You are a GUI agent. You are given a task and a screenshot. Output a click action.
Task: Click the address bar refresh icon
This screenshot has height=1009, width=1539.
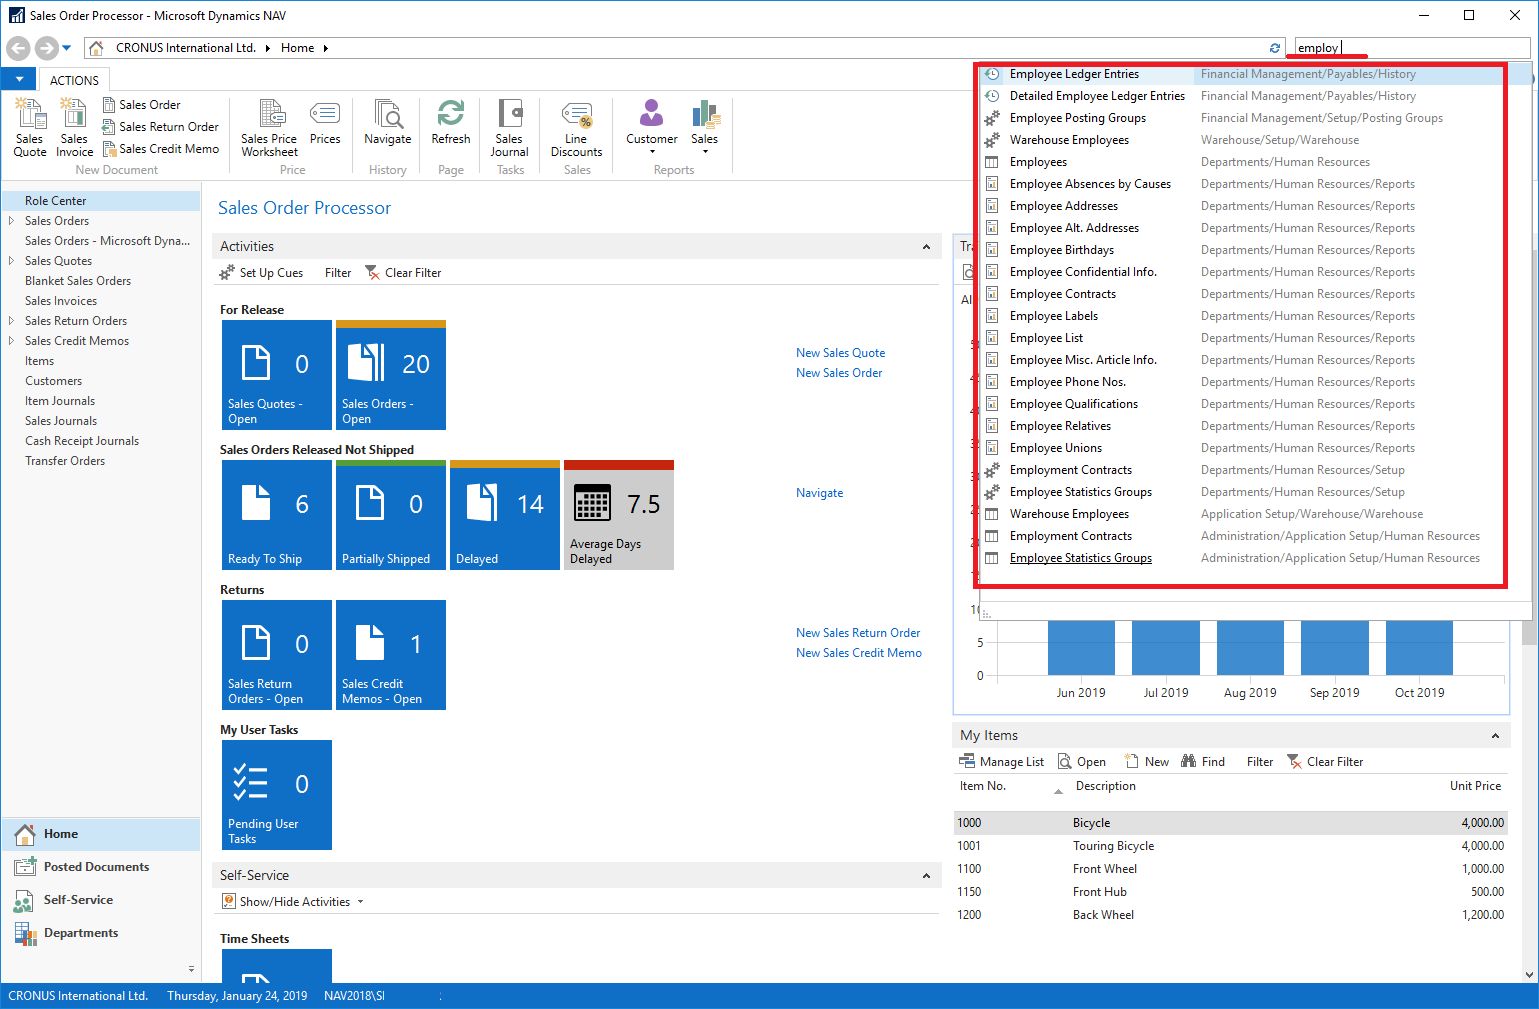coord(1275,48)
